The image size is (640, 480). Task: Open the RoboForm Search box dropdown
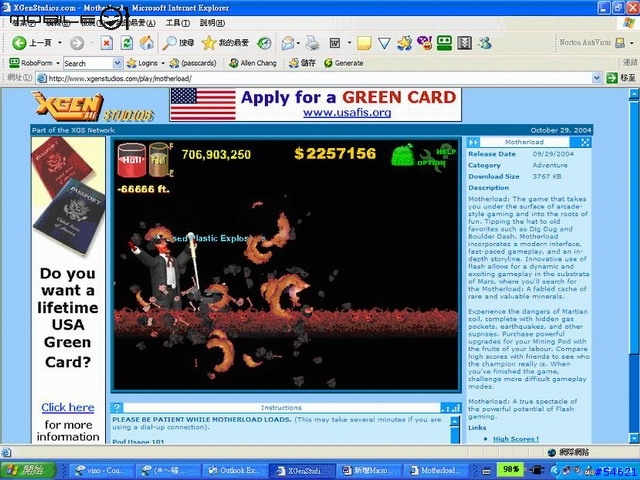coord(117,63)
